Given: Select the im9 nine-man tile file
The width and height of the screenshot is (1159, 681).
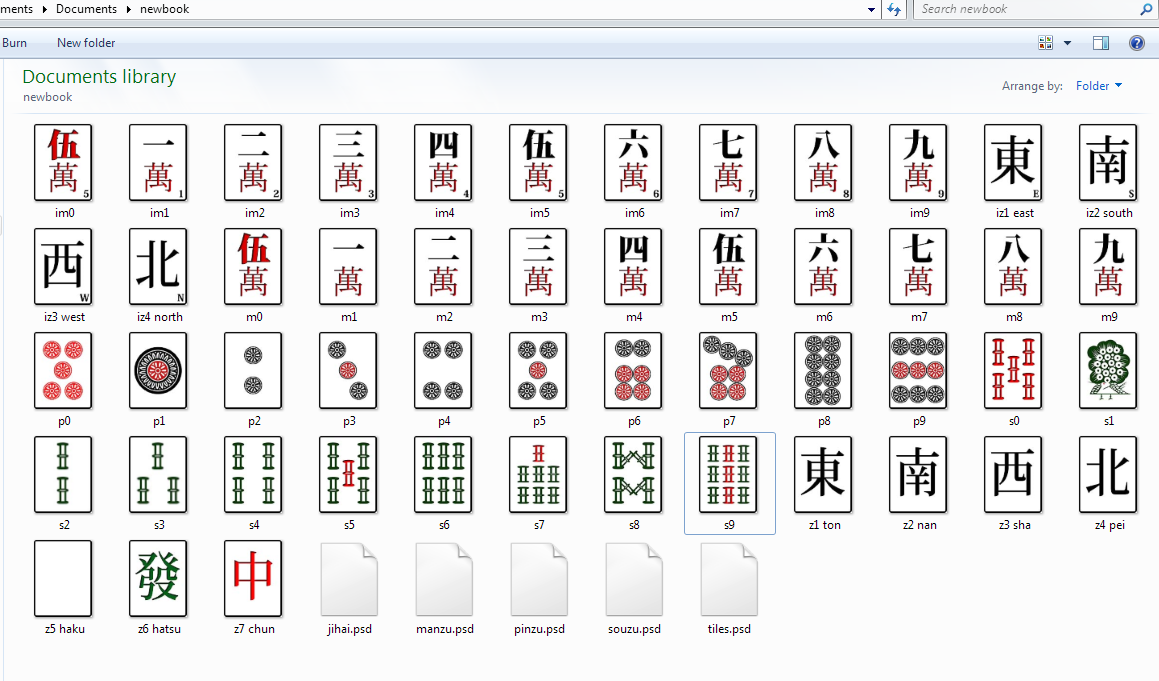Looking at the screenshot, I should click(x=918, y=163).
